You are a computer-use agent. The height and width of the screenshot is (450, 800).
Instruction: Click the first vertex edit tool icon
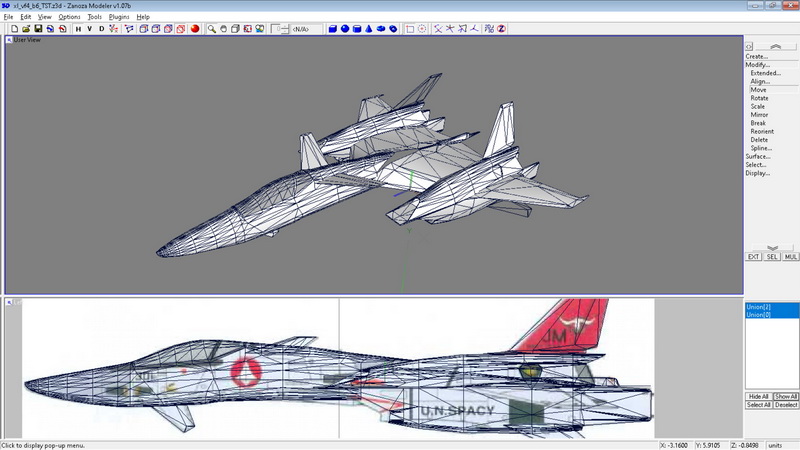pyautogui.click(x=438, y=29)
